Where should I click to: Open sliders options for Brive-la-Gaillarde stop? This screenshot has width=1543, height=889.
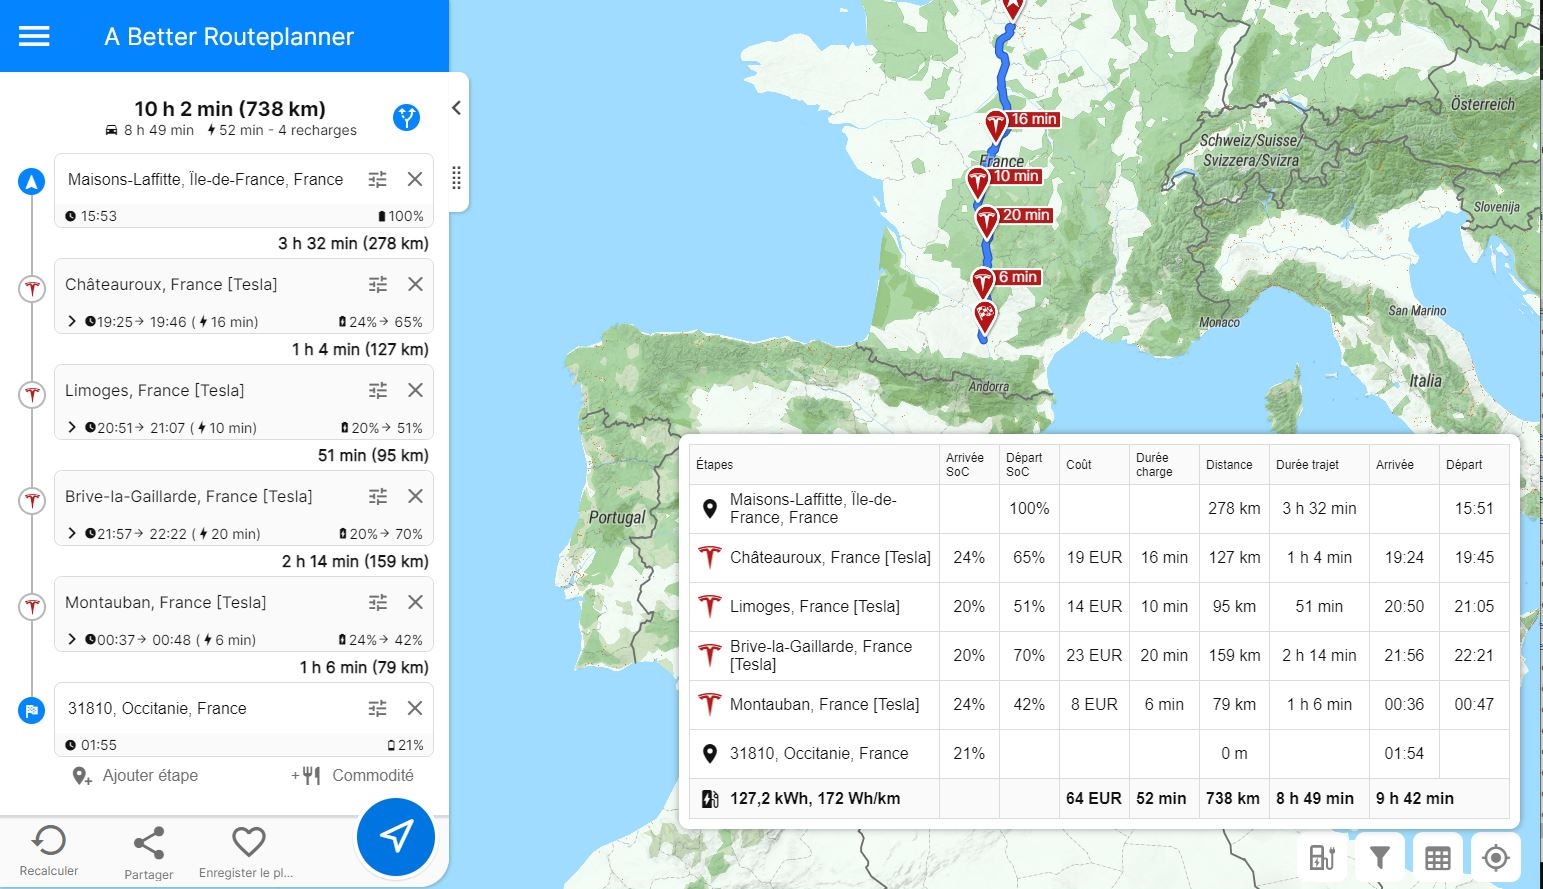378,496
